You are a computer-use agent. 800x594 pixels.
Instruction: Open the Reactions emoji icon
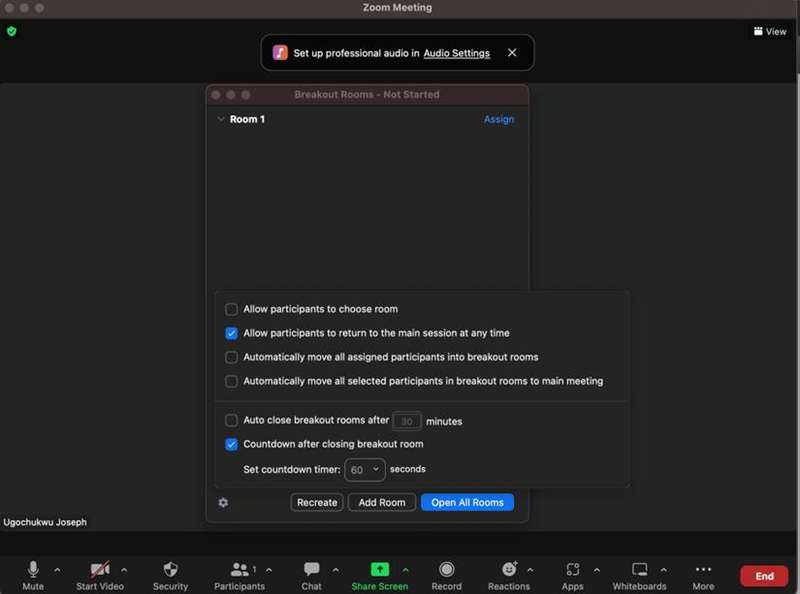(x=509, y=569)
